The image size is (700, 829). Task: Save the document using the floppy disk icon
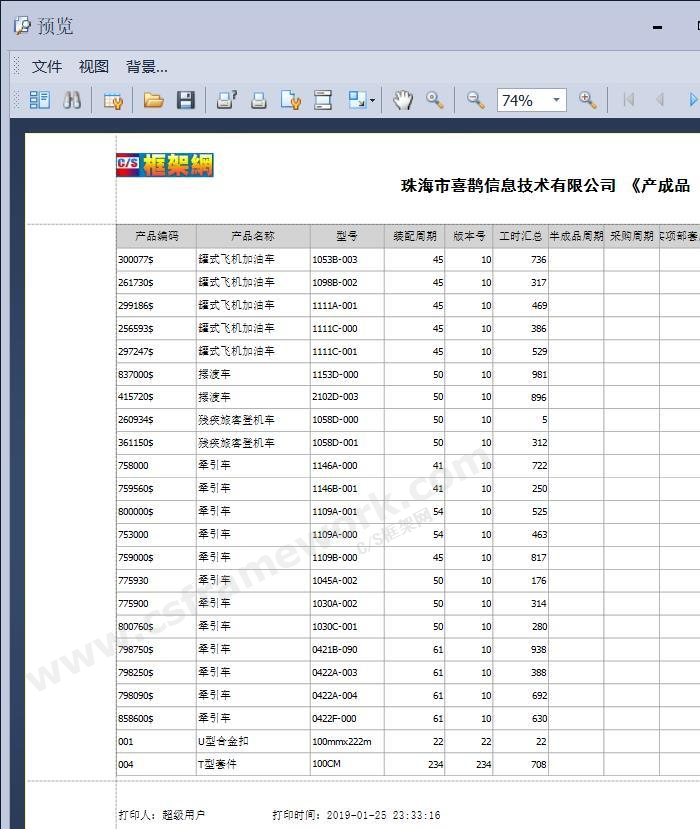click(185, 100)
